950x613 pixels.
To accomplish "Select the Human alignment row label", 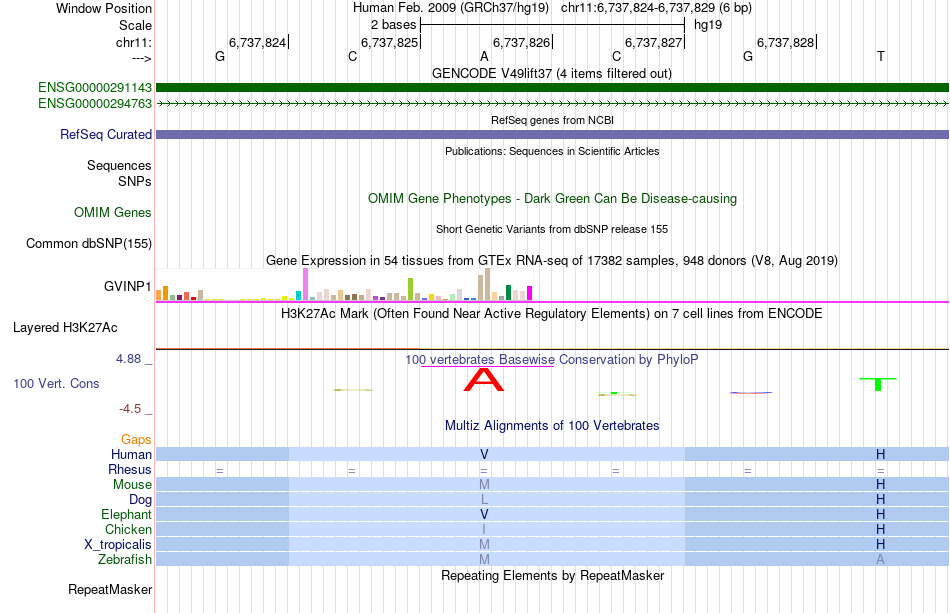I will 131,454.
